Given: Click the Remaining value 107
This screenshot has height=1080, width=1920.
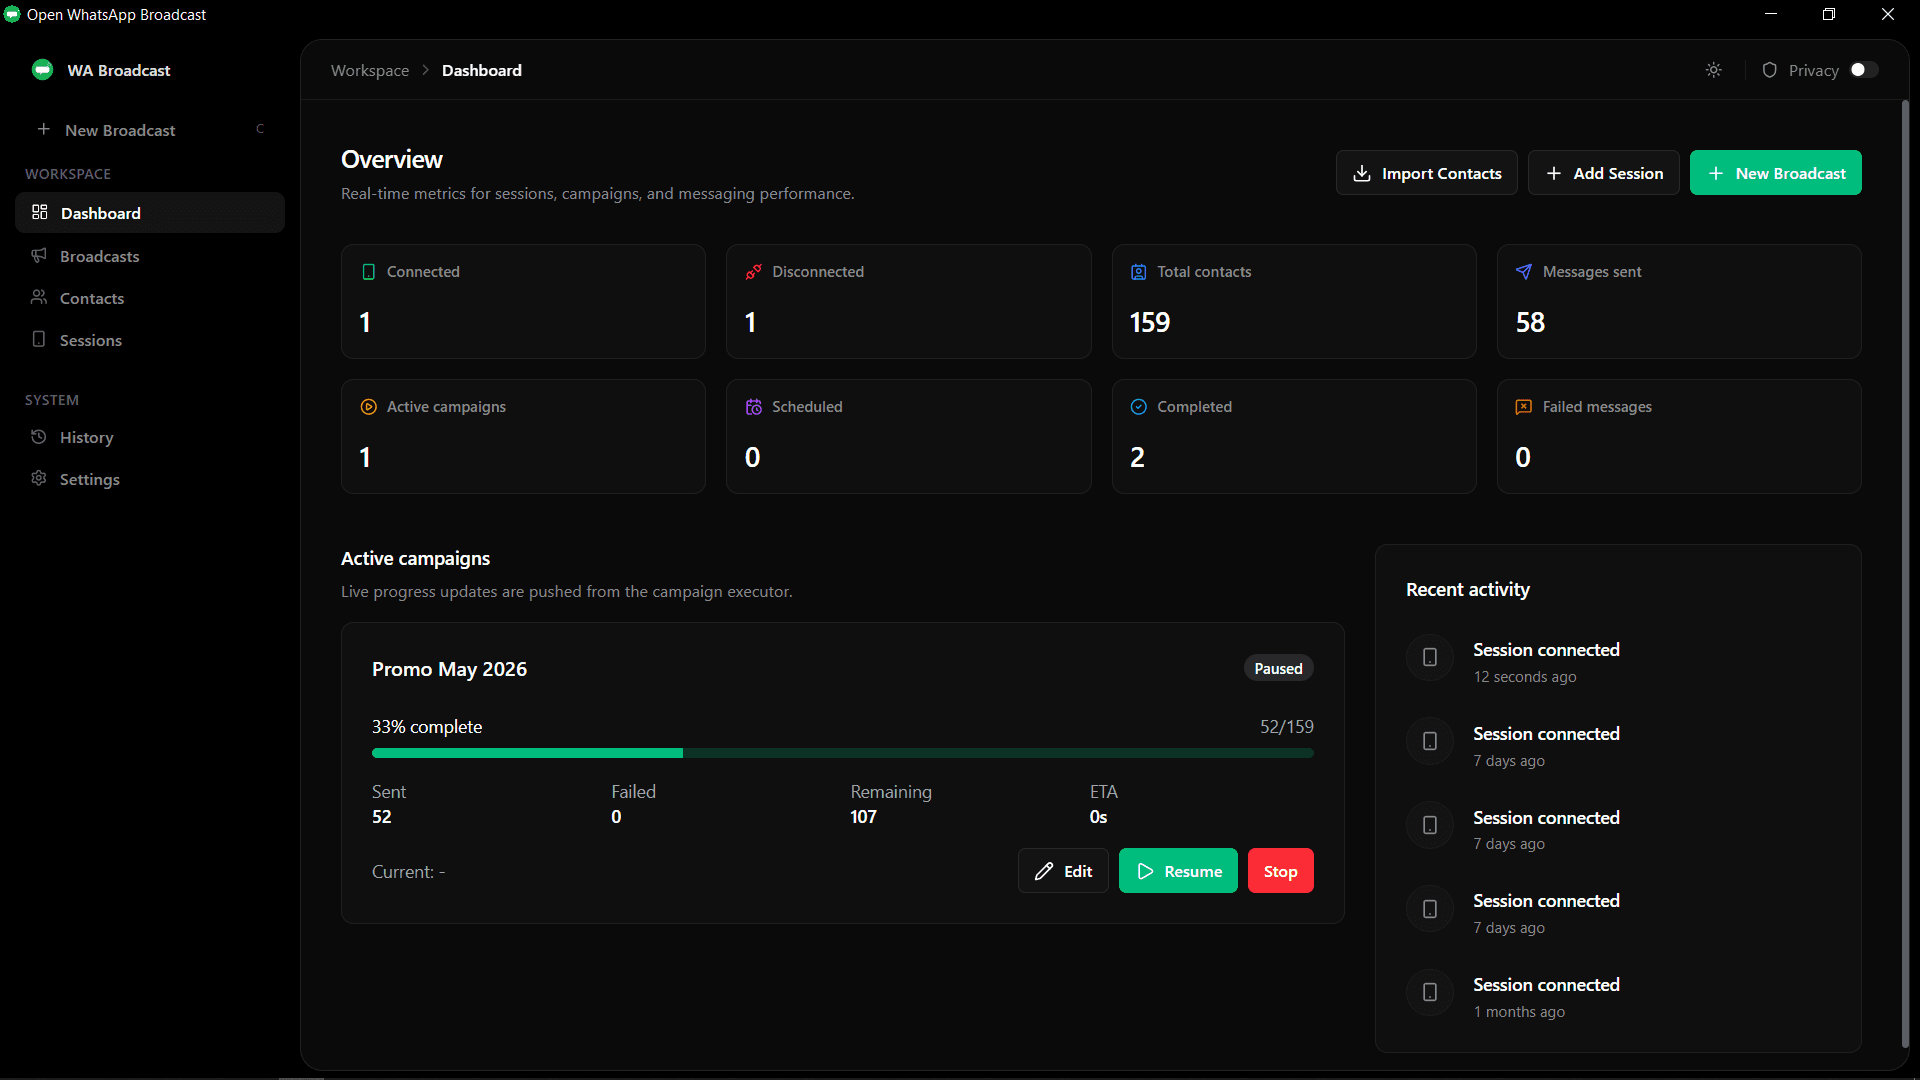Looking at the screenshot, I should tap(864, 817).
